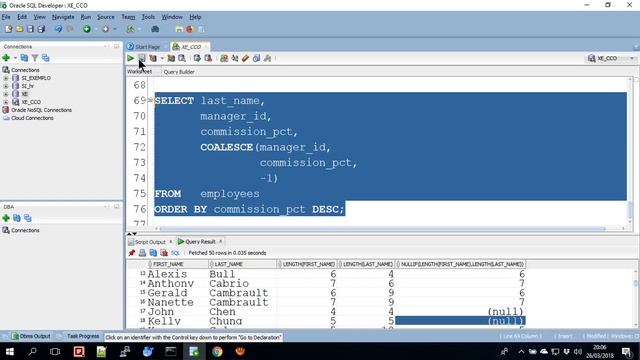The image size is (640, 360).
Task: Pin the query result with red pin icon
Action: 131,253
